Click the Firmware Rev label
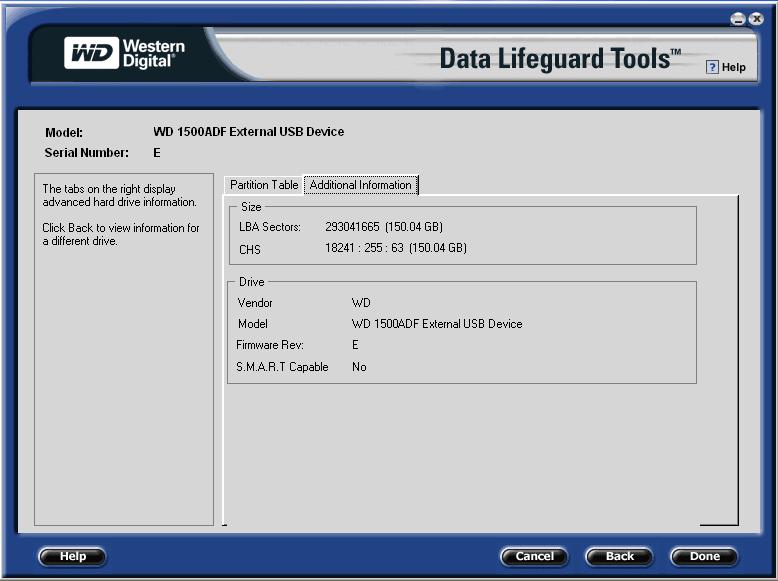 click(270, 345)
